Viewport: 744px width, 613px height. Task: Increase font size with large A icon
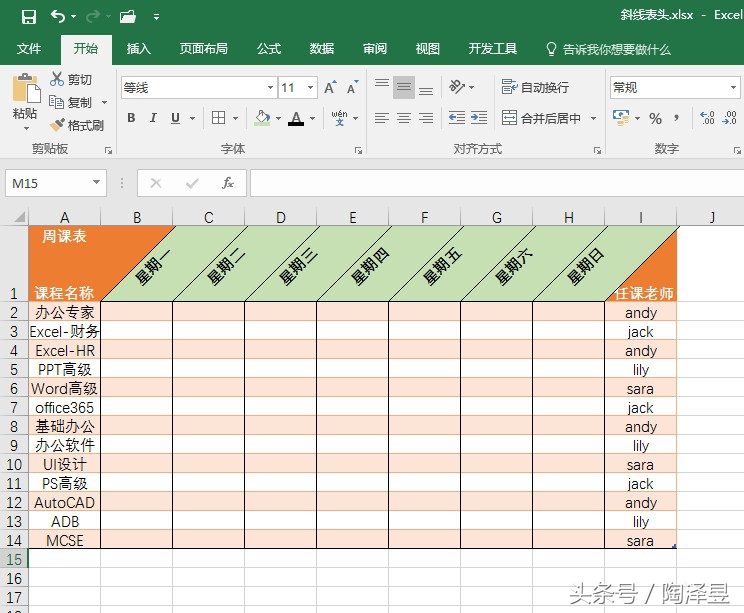[330, 87]
